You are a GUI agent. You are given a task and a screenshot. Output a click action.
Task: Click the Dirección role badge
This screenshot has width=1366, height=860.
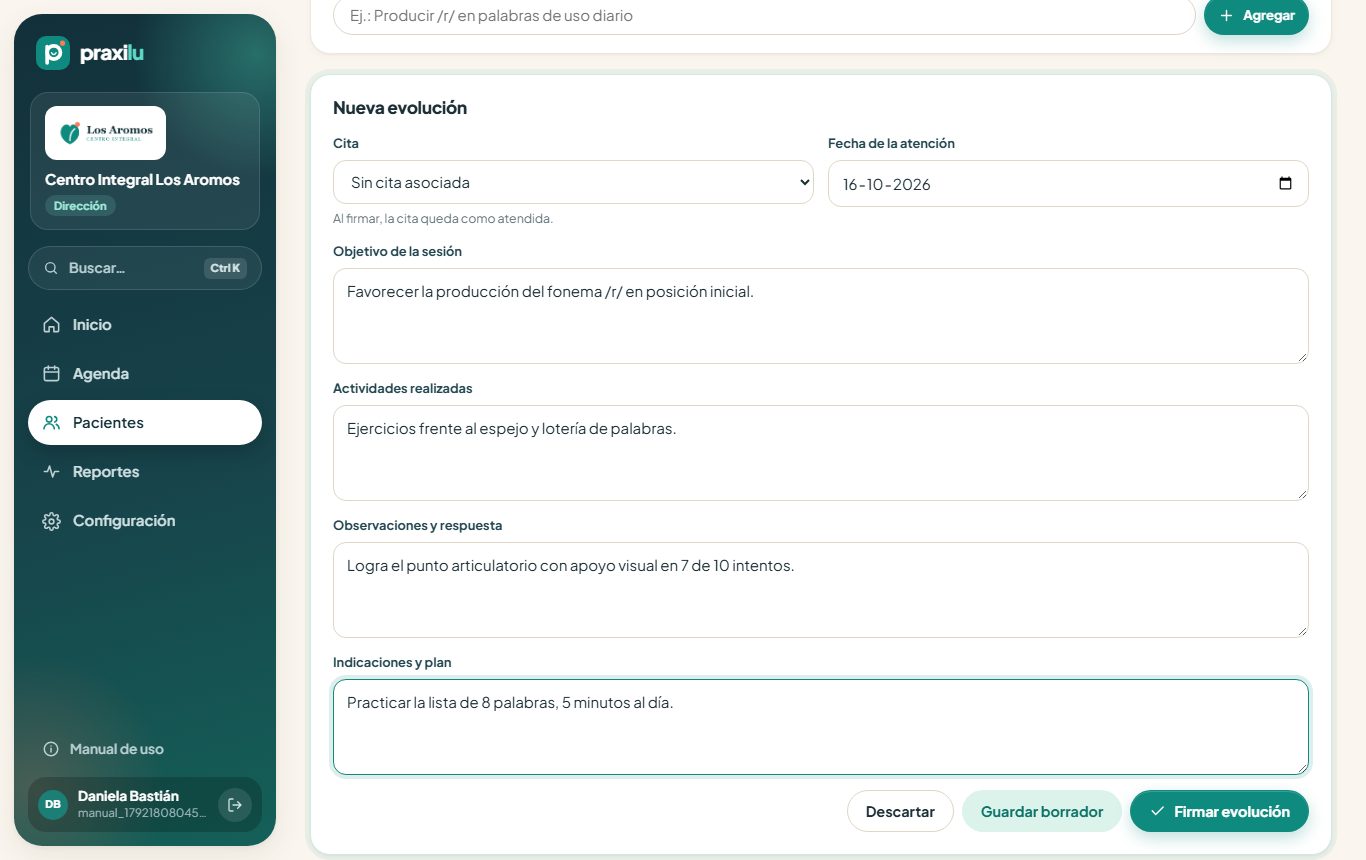point(80,206)
